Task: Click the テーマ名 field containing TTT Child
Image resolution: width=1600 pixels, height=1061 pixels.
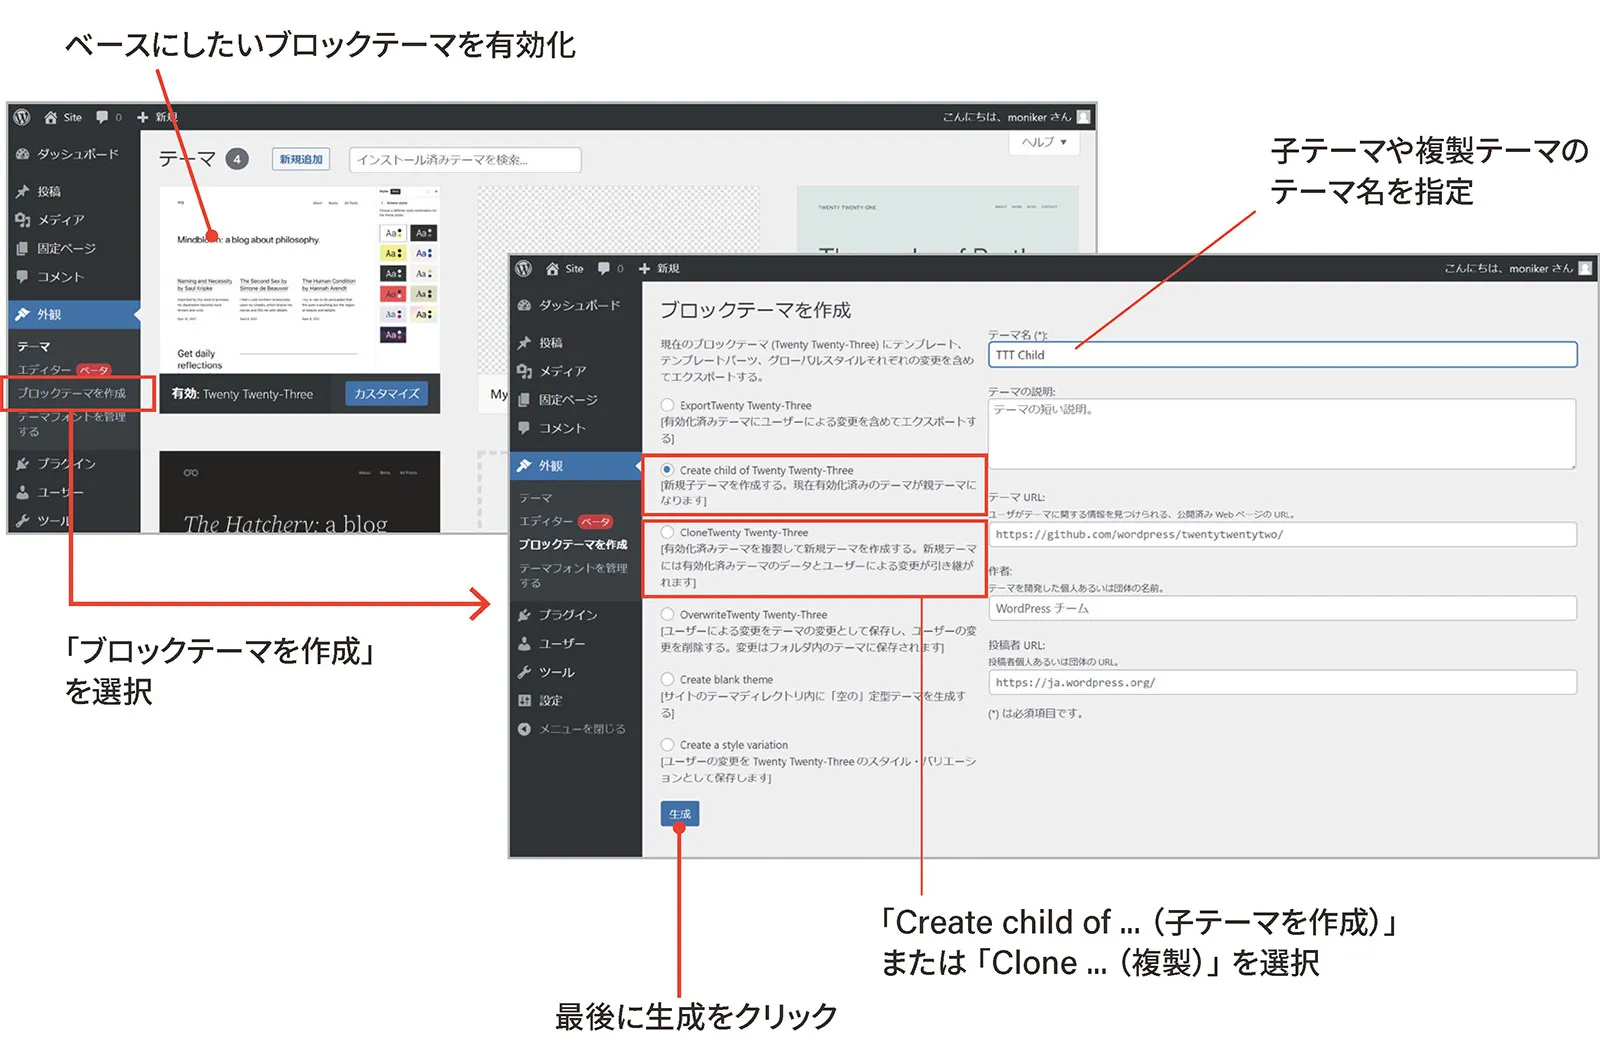Action: [x=1282, y=355]
